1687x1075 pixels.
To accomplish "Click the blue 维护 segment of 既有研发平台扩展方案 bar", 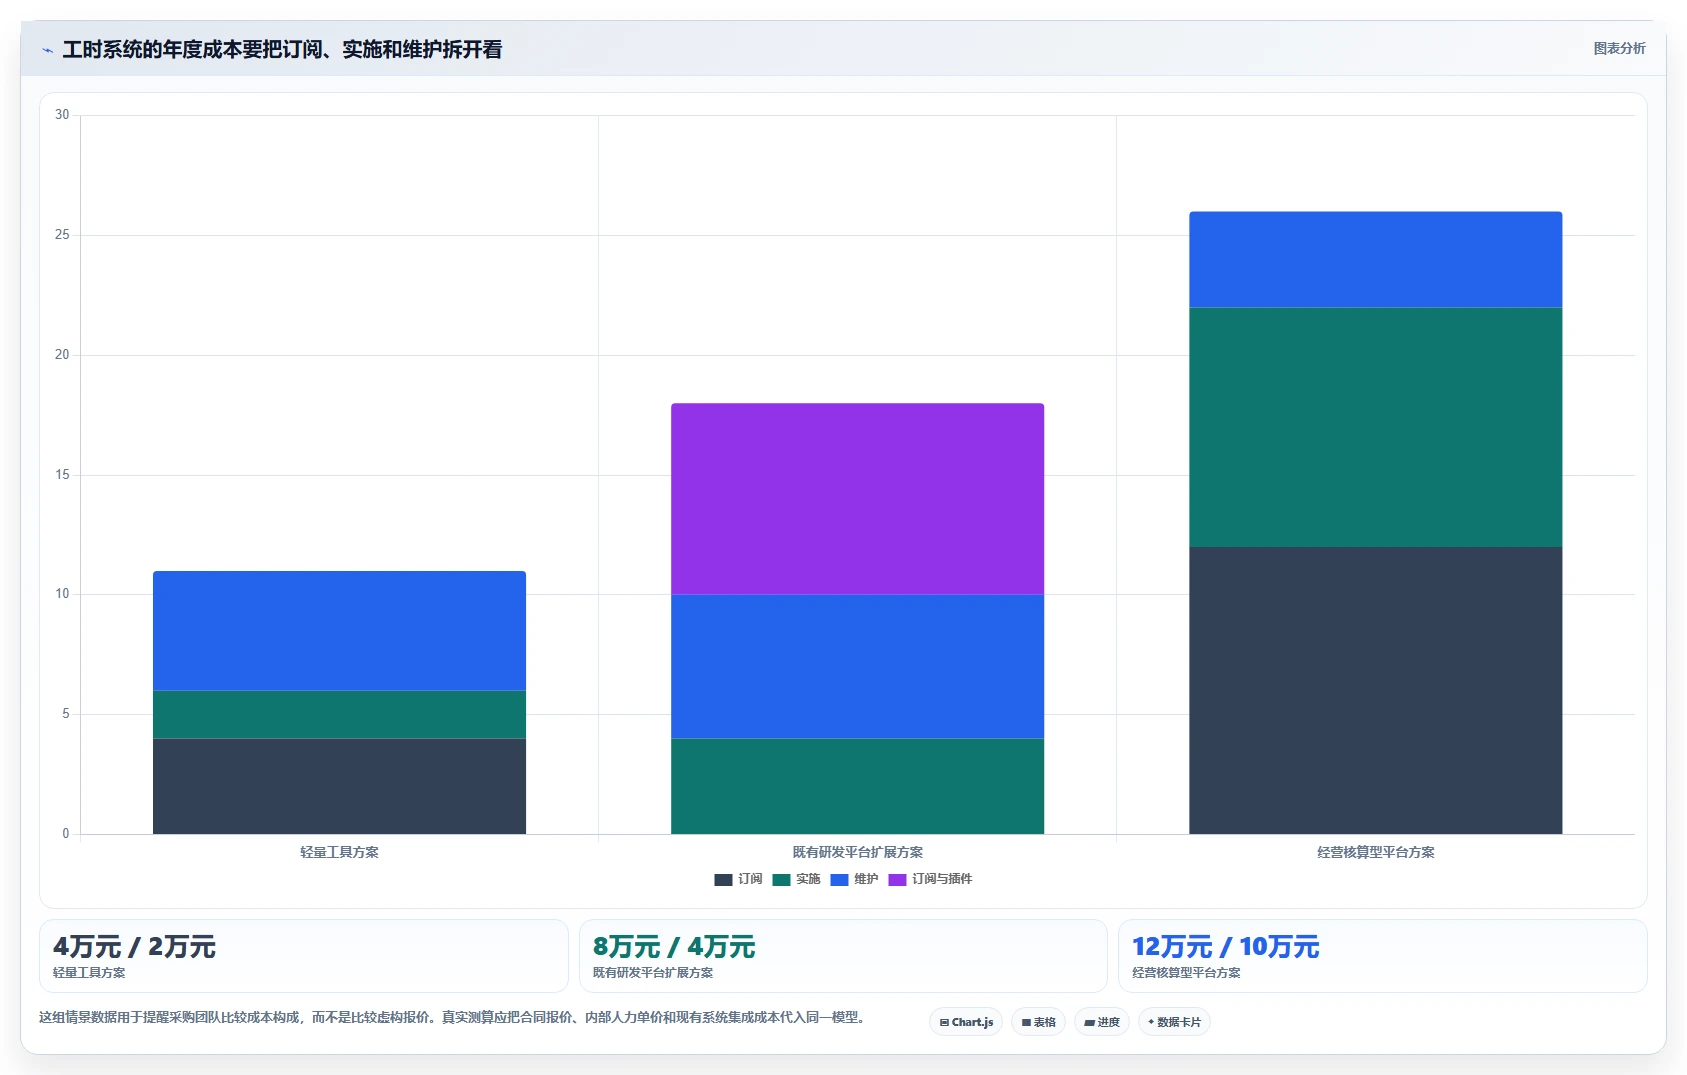I will tap(857, 666).
